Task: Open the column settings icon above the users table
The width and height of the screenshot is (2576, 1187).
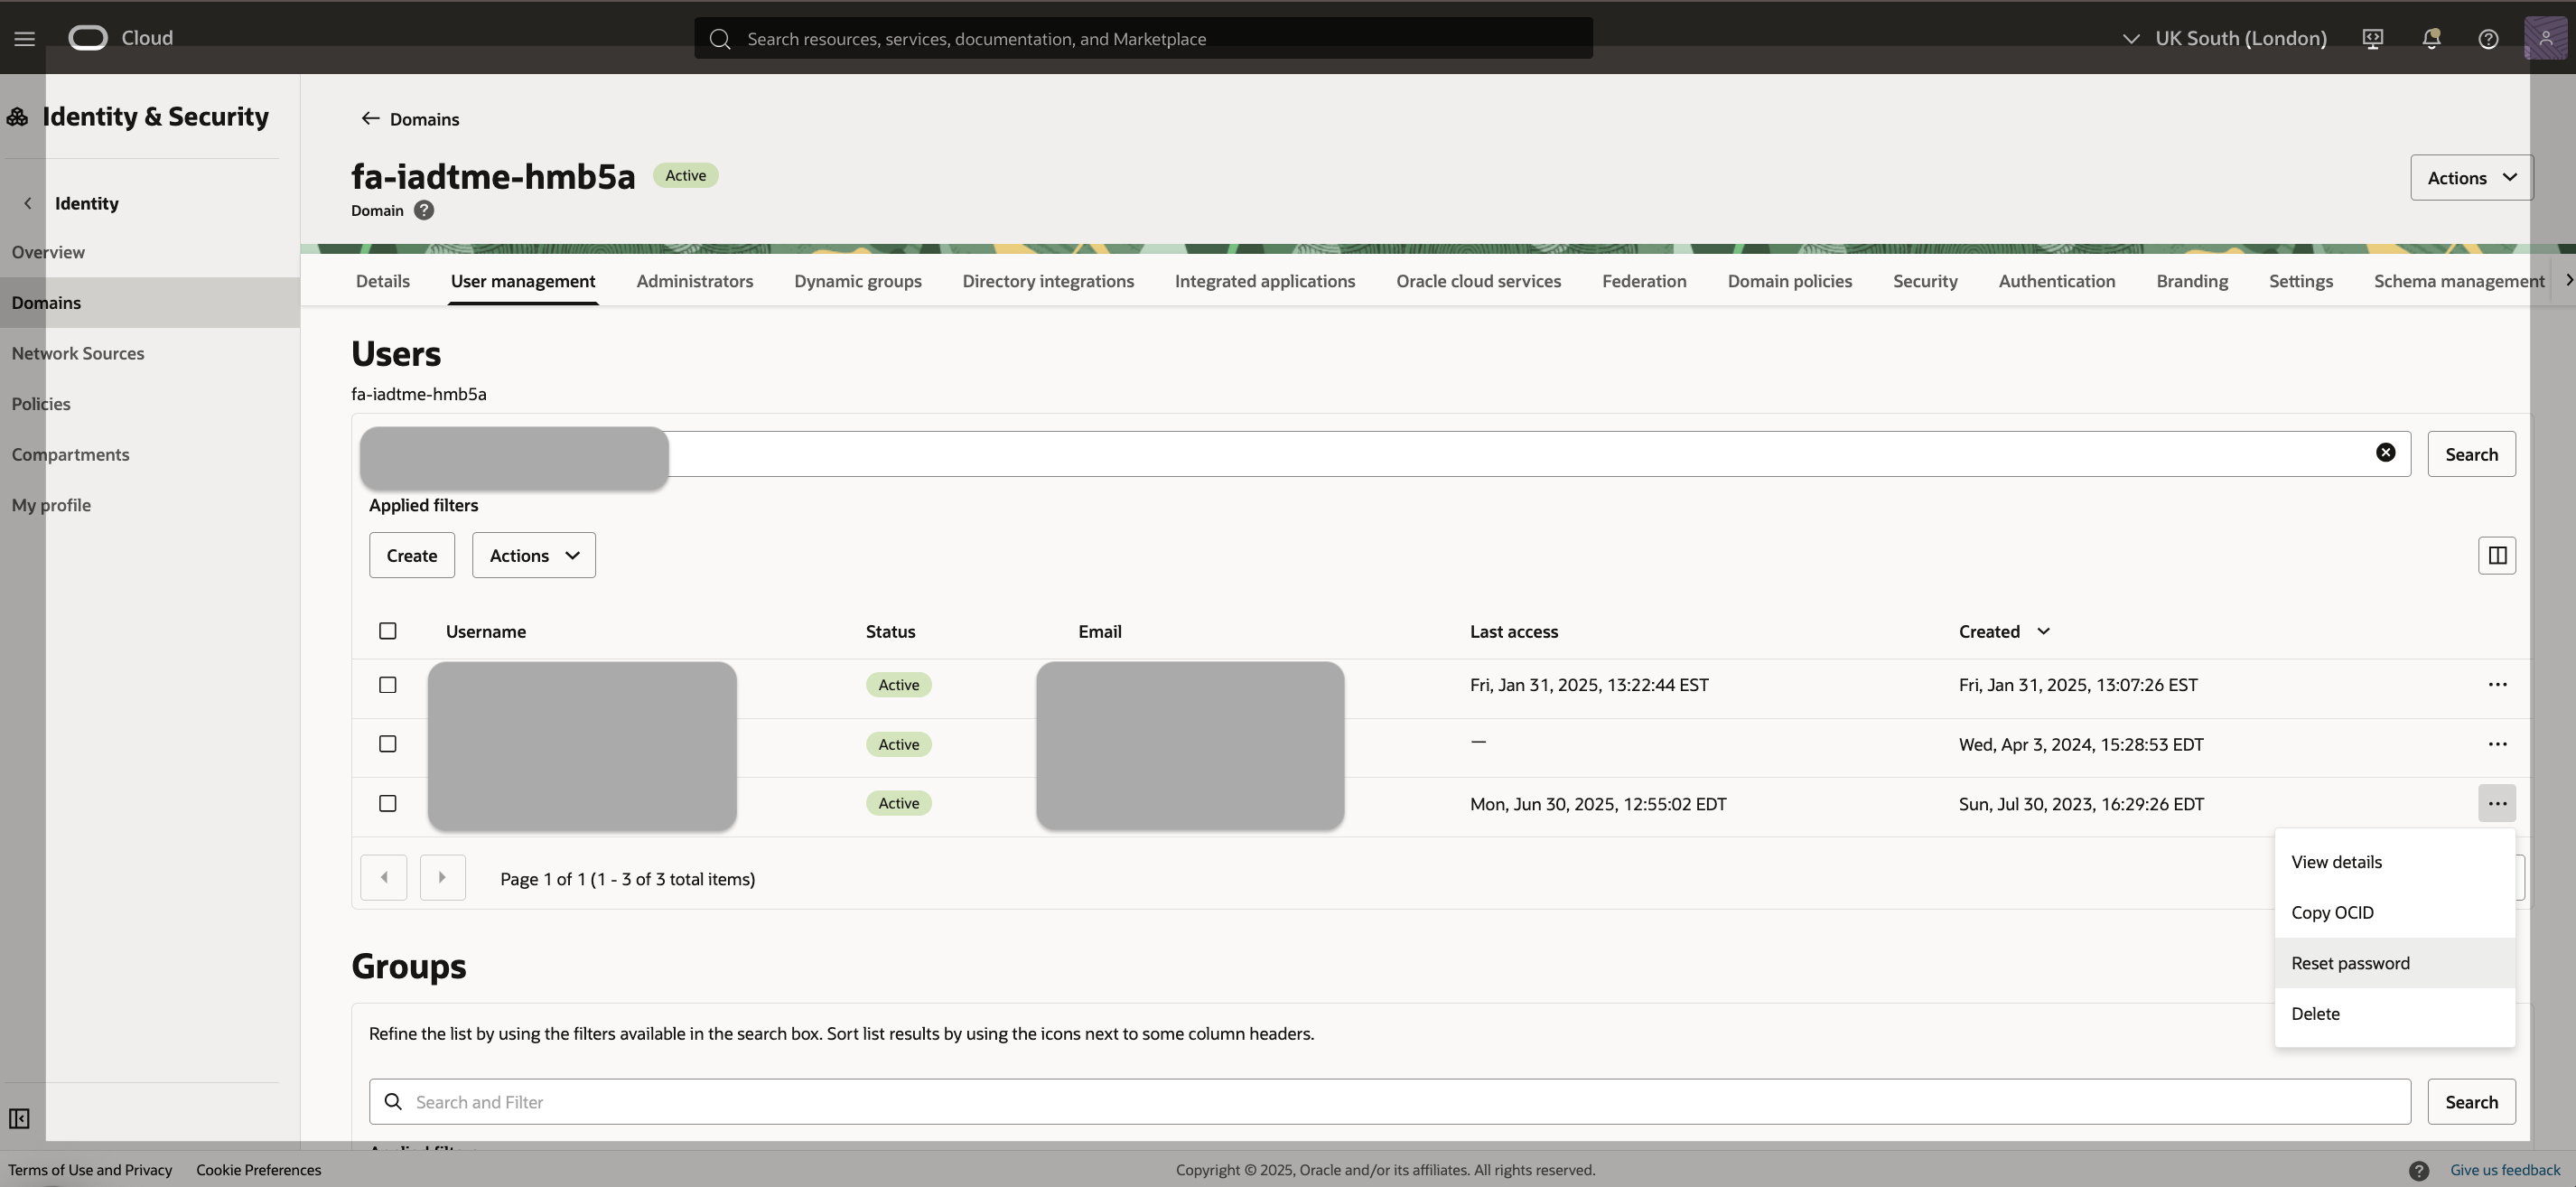Action: coord(2496,555)
